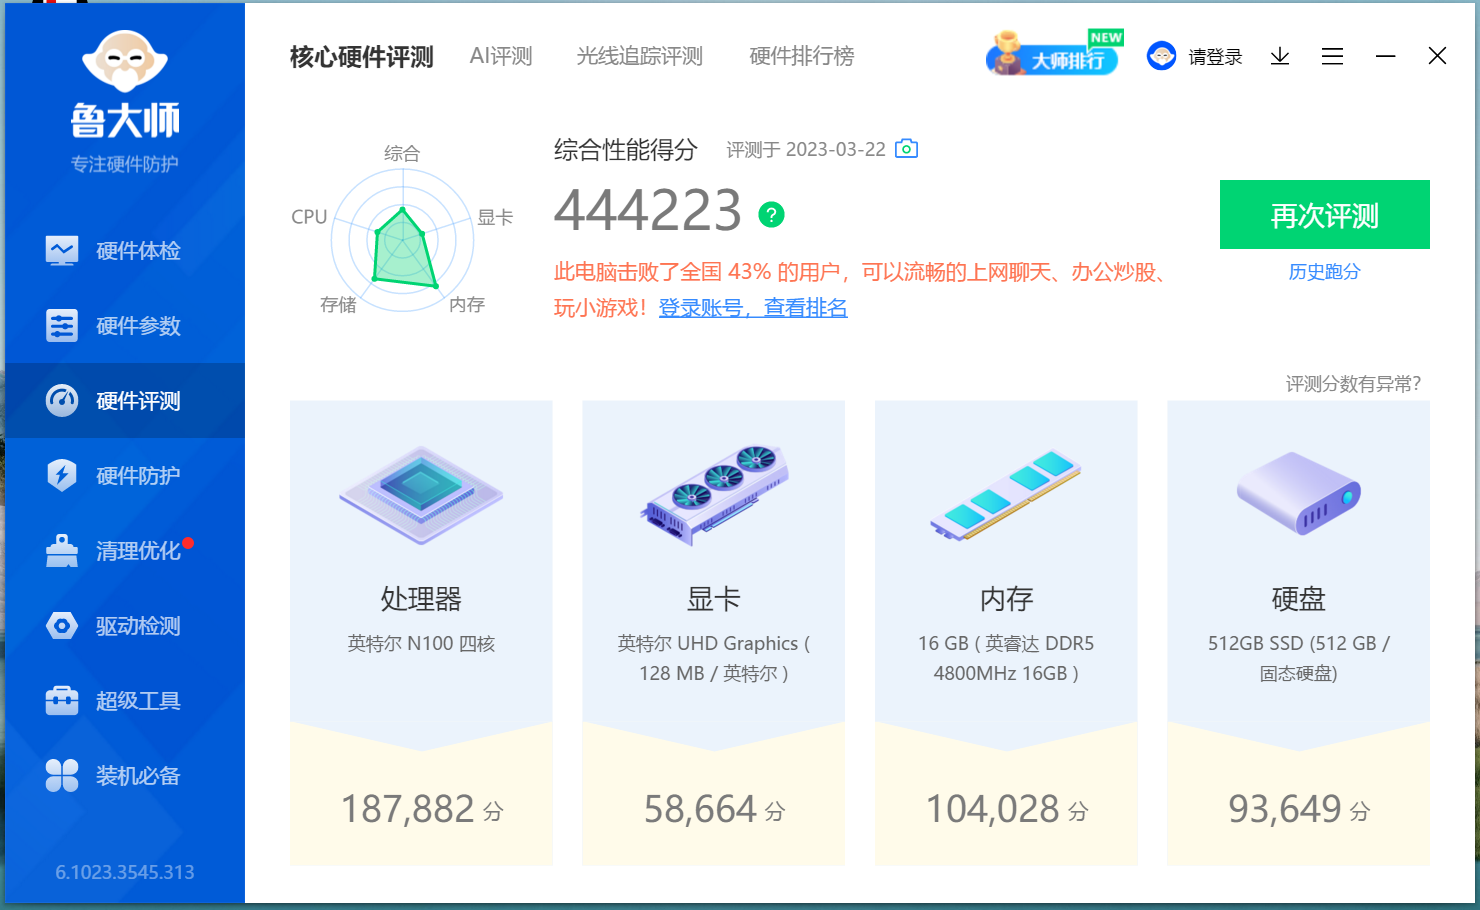Click the CPU label on radar chart
The image size is (1480, 910).
pos(309,217)
